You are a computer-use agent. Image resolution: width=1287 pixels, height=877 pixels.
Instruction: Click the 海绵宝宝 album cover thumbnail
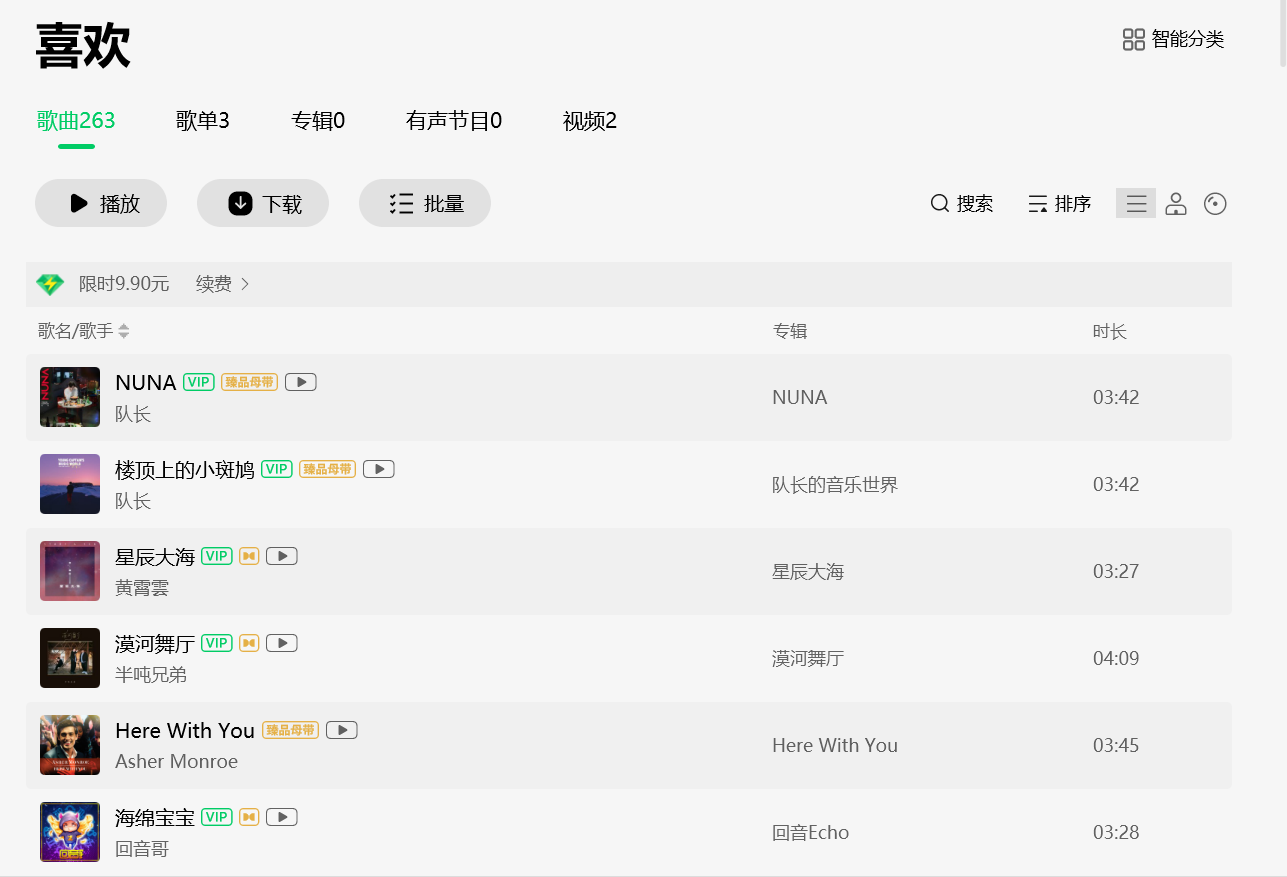70,832
